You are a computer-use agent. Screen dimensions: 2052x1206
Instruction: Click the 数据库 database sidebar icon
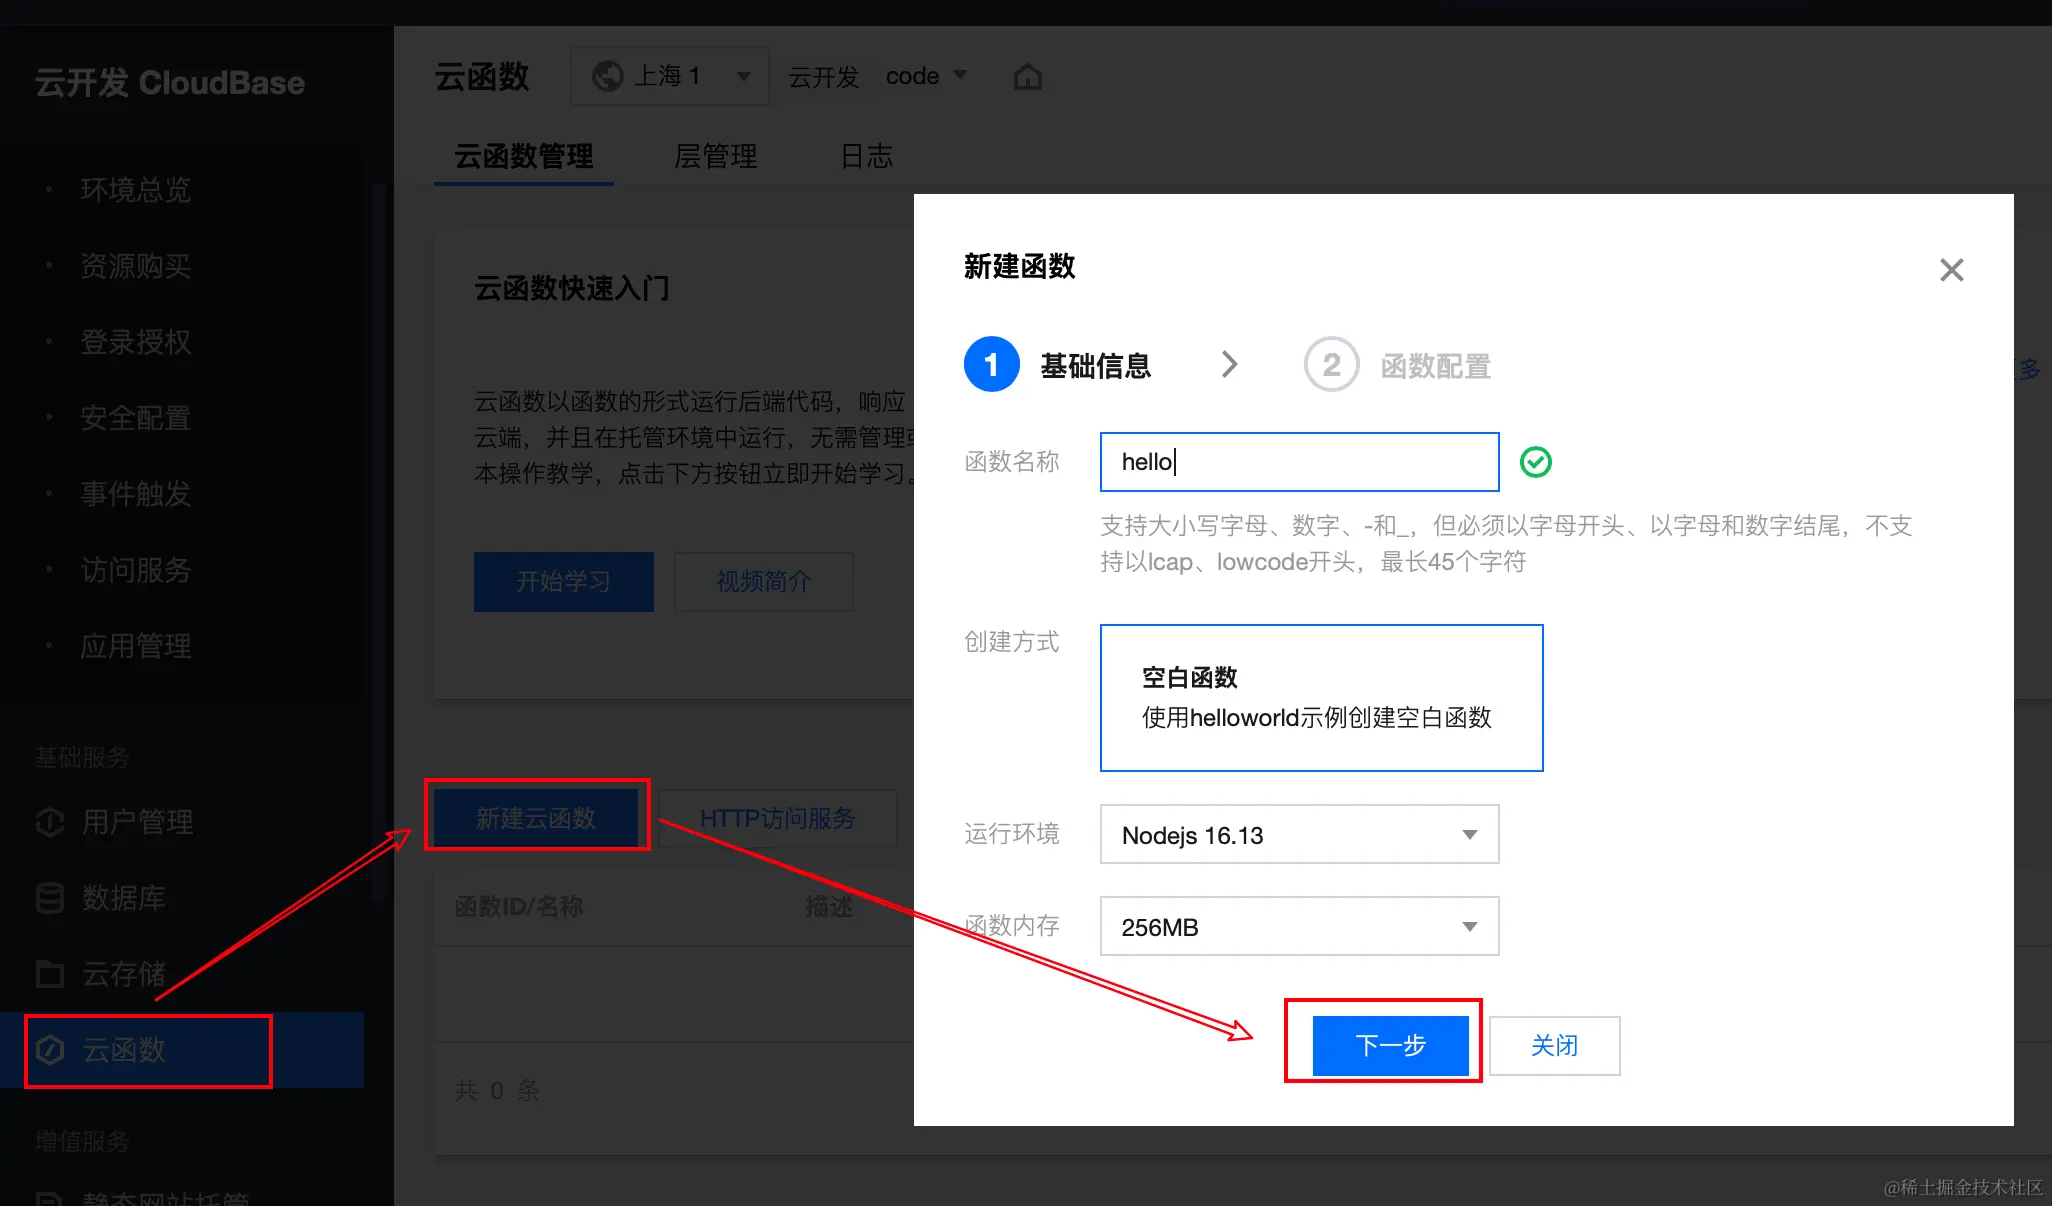click(x=50, y=898)
